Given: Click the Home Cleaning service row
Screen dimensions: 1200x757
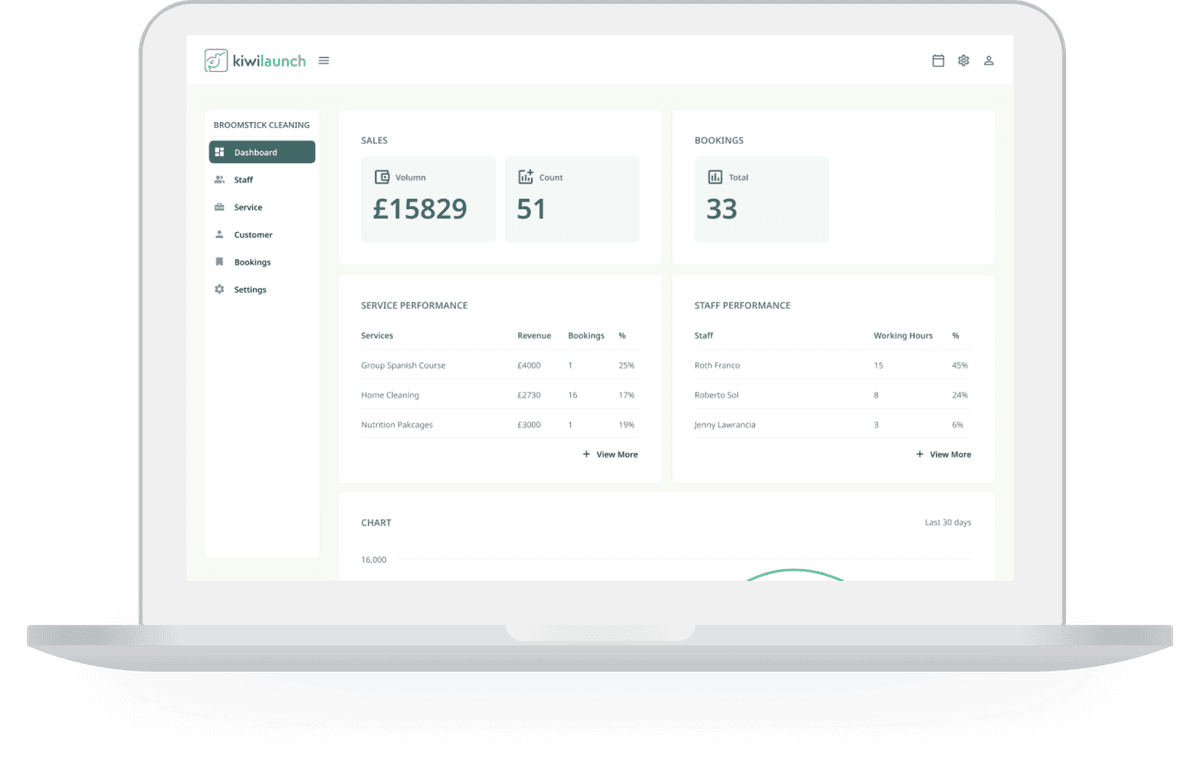Looking at the screenshot, I should click(x=500, y=395).
